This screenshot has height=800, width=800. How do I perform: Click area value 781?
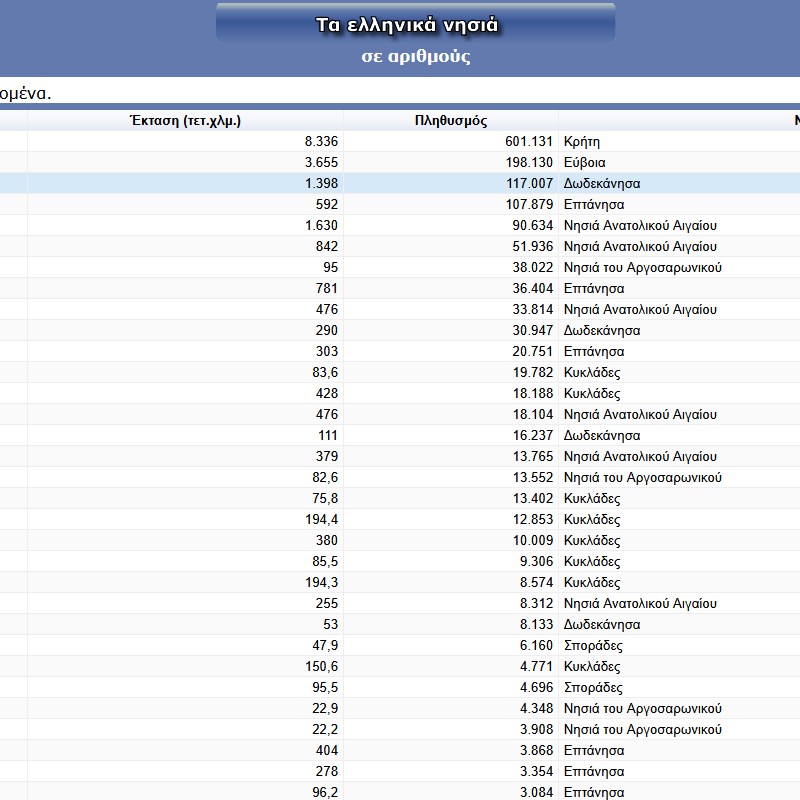pyautogui.click(x=327, y=288)
